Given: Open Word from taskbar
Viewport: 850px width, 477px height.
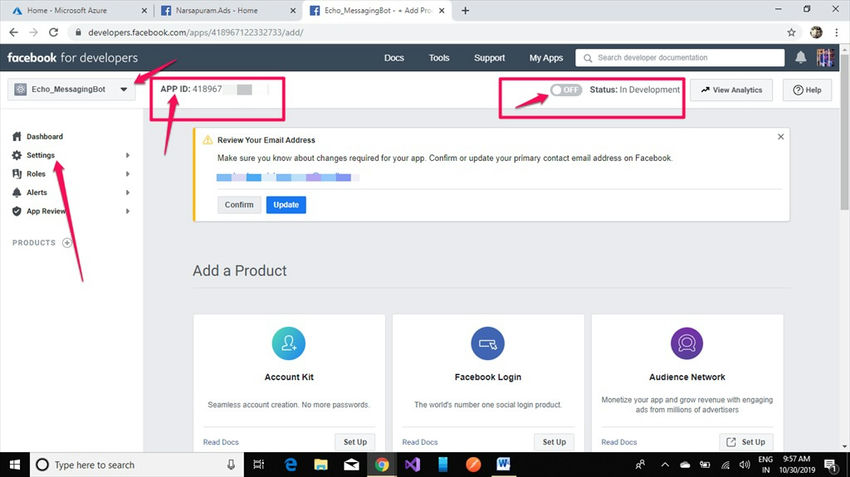Looking at the screenshot, I should coord(503,465).
